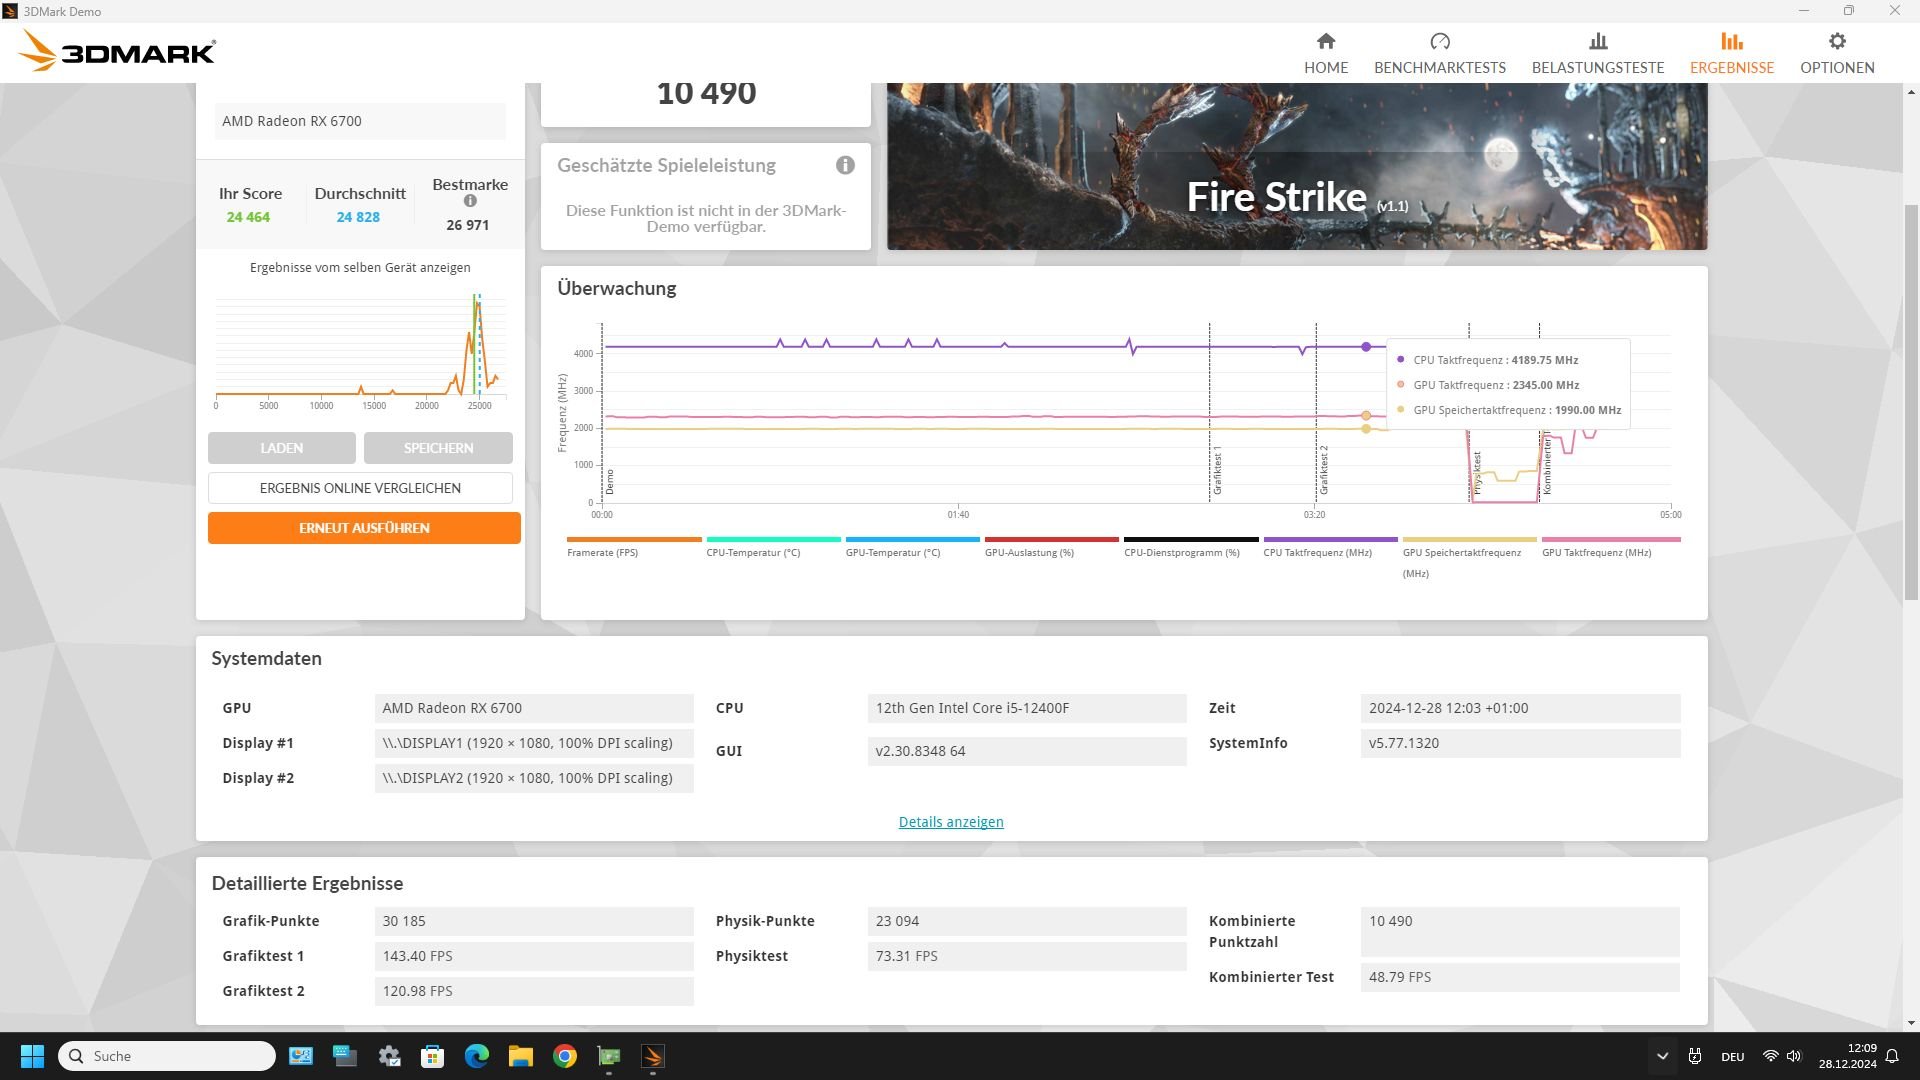Screen dimensions: 1920x1080
Task: Expand system details via Details anzeigen
Action: 950,822
